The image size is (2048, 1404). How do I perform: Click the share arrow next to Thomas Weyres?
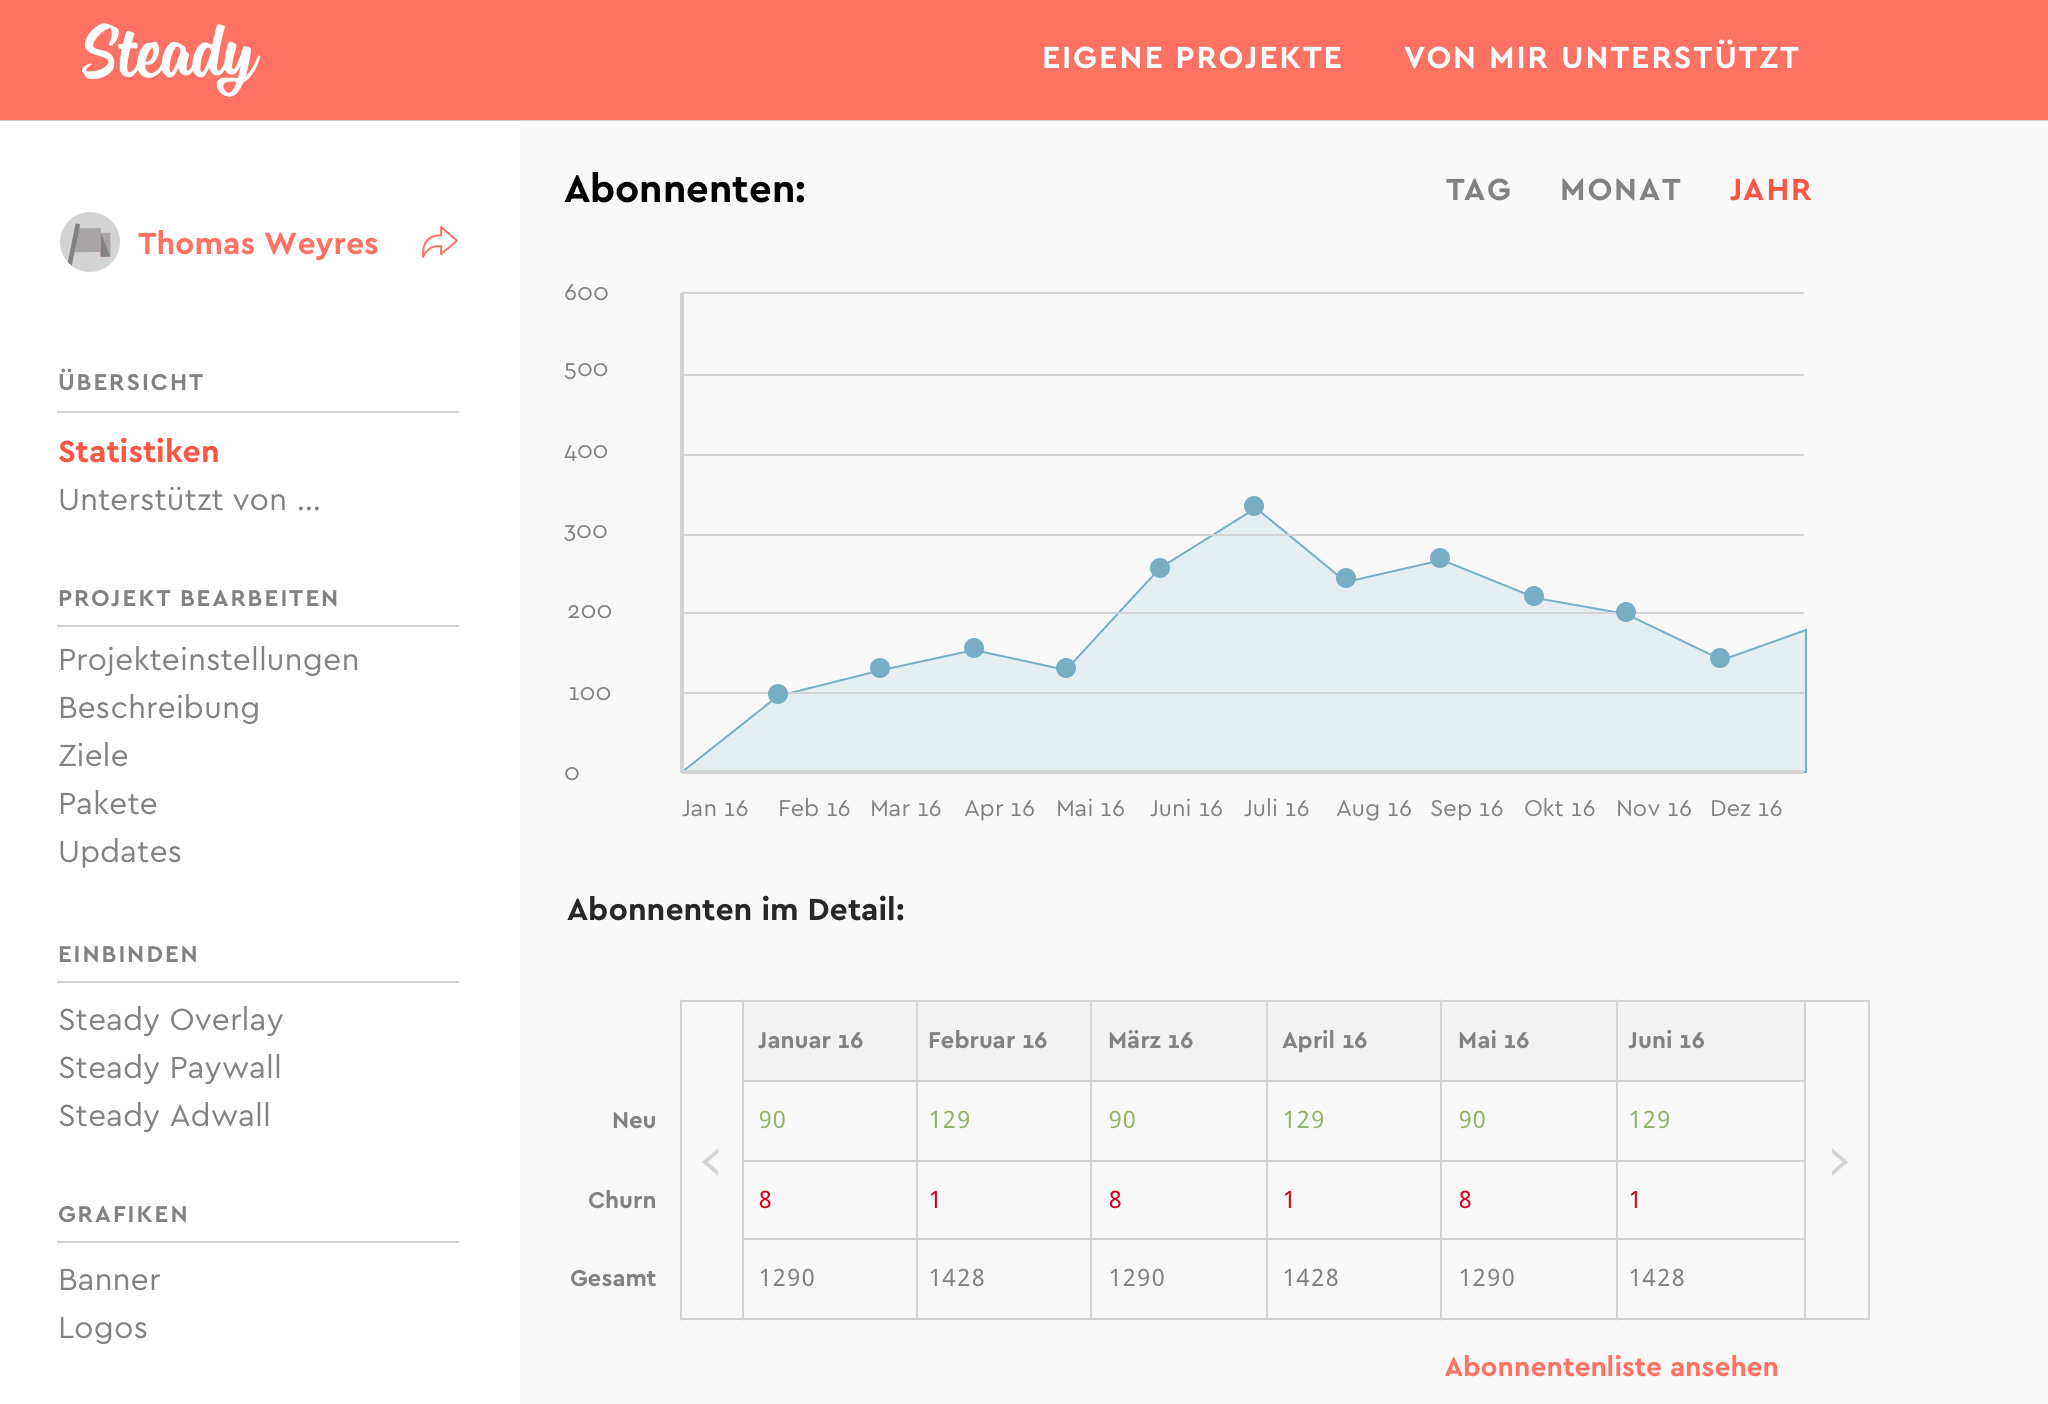tap(440, 242)
